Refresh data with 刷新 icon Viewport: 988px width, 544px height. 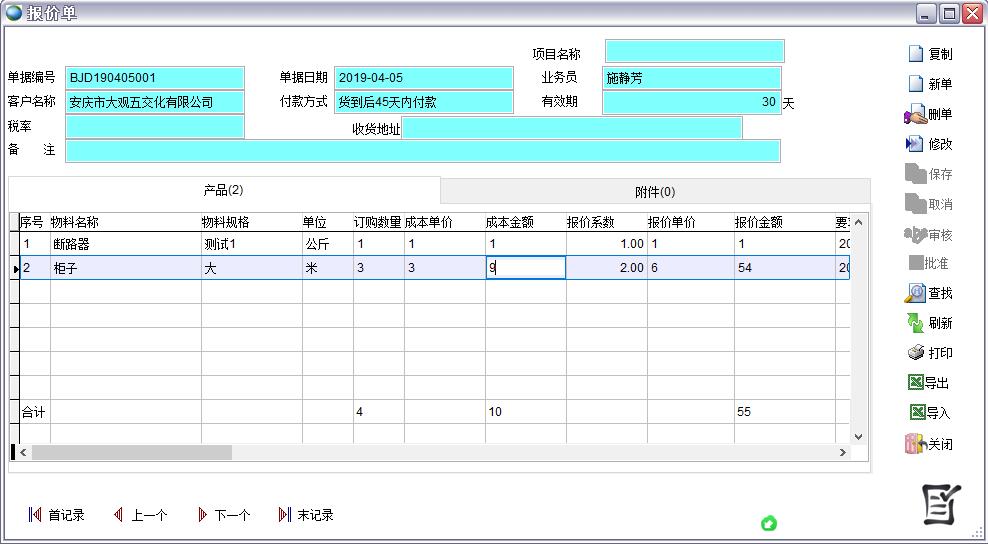point(915,323)
